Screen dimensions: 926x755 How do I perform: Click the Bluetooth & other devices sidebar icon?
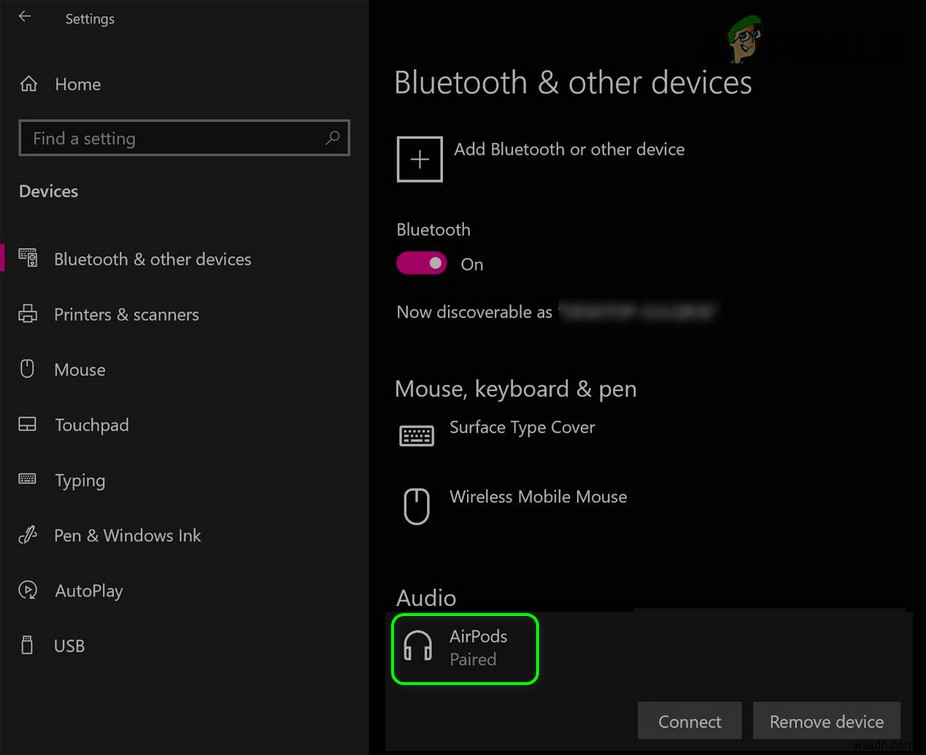[x=28, y=258]
